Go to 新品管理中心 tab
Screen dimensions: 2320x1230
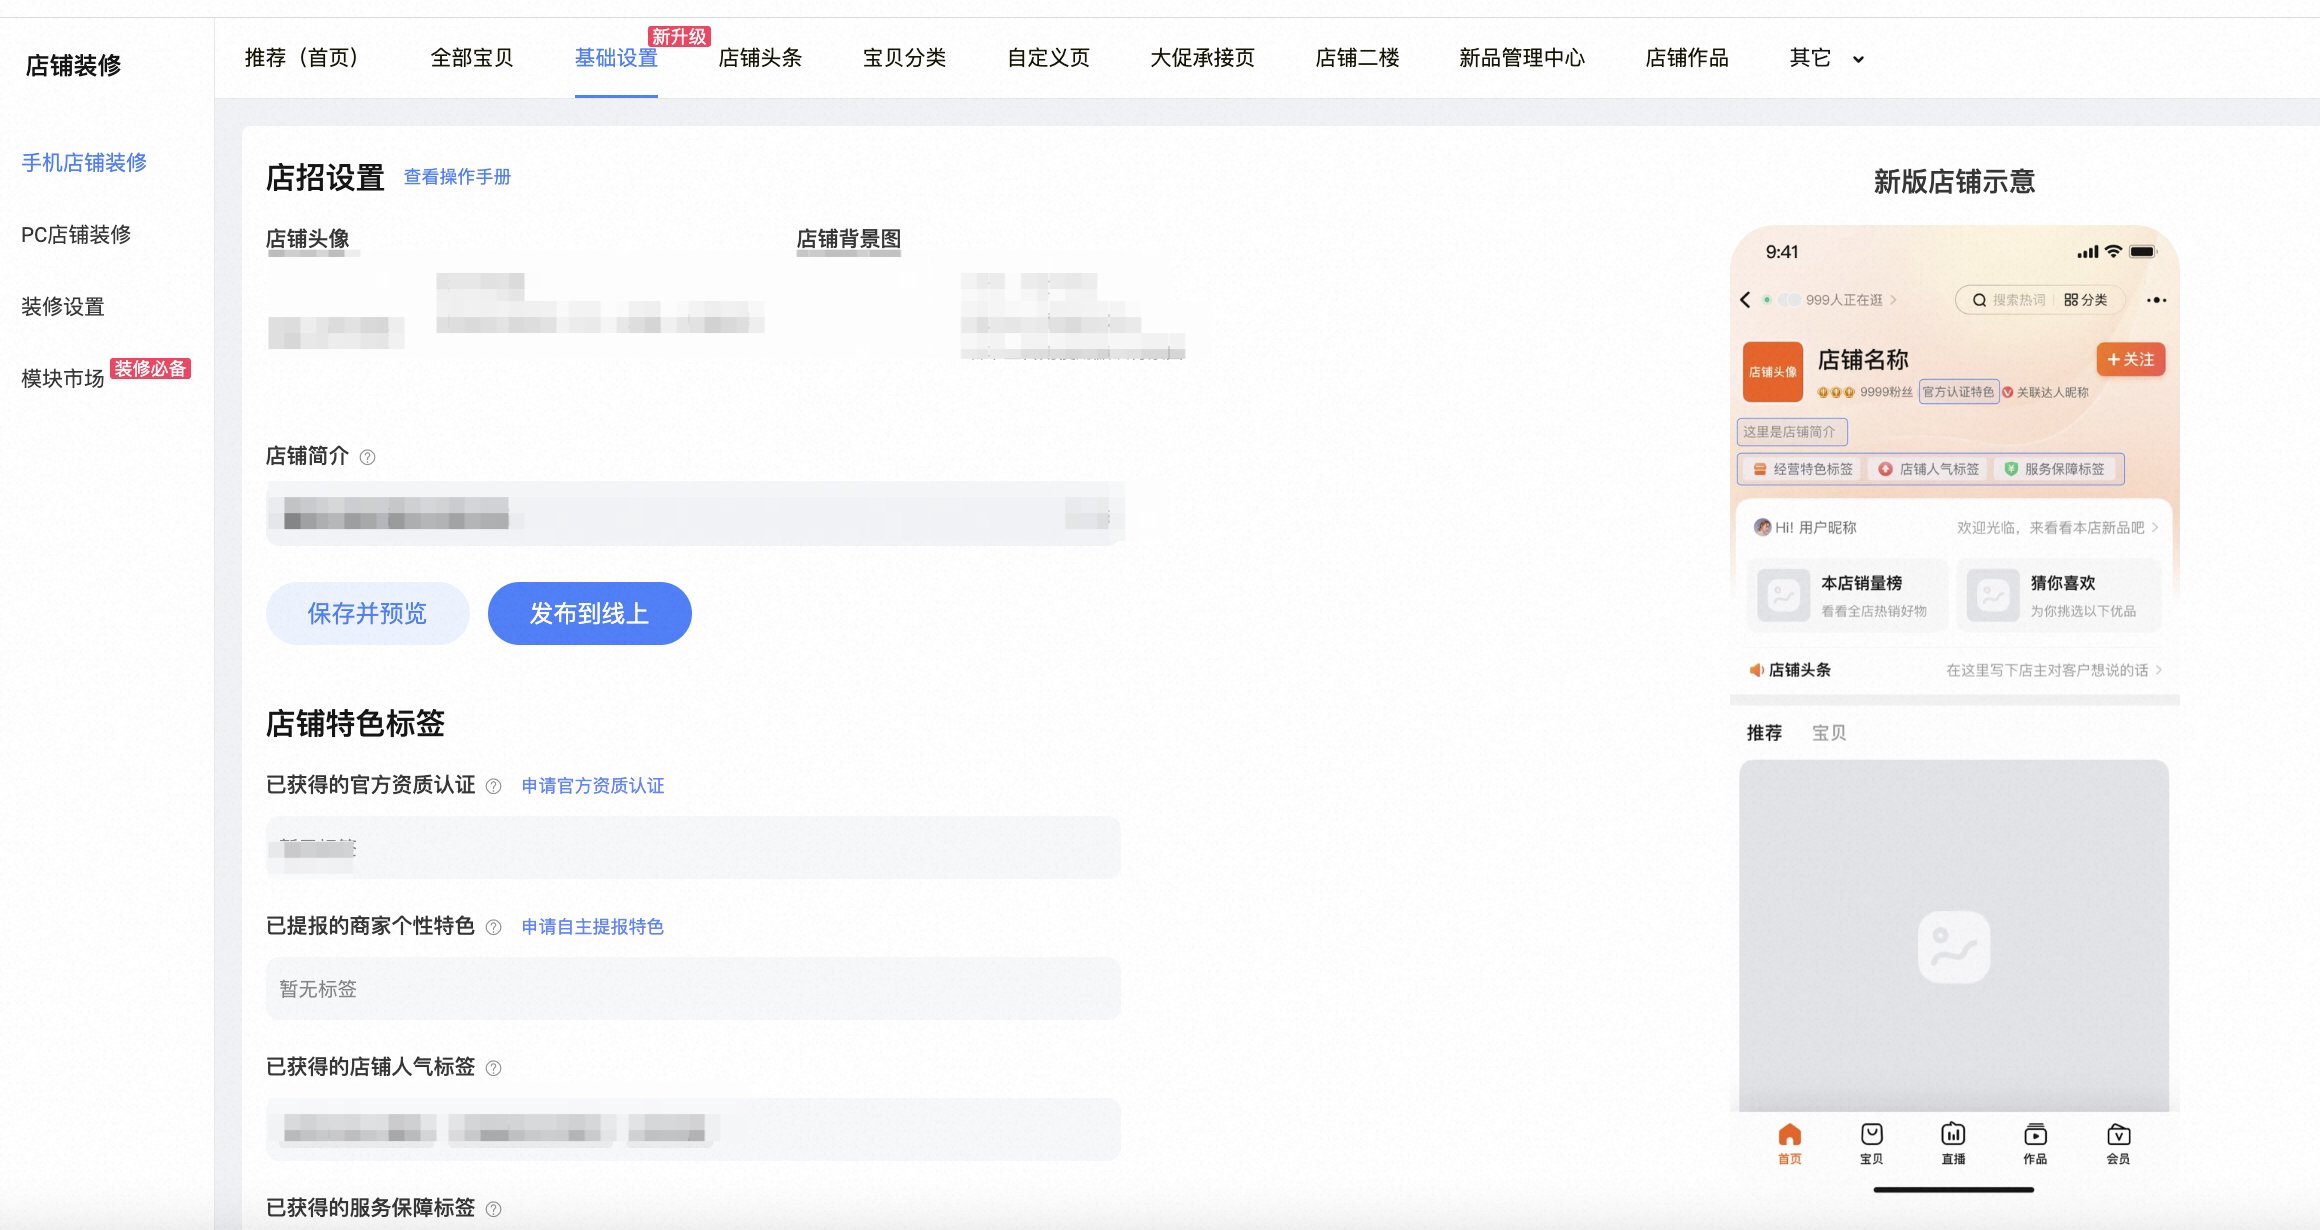pos(1522,58)
